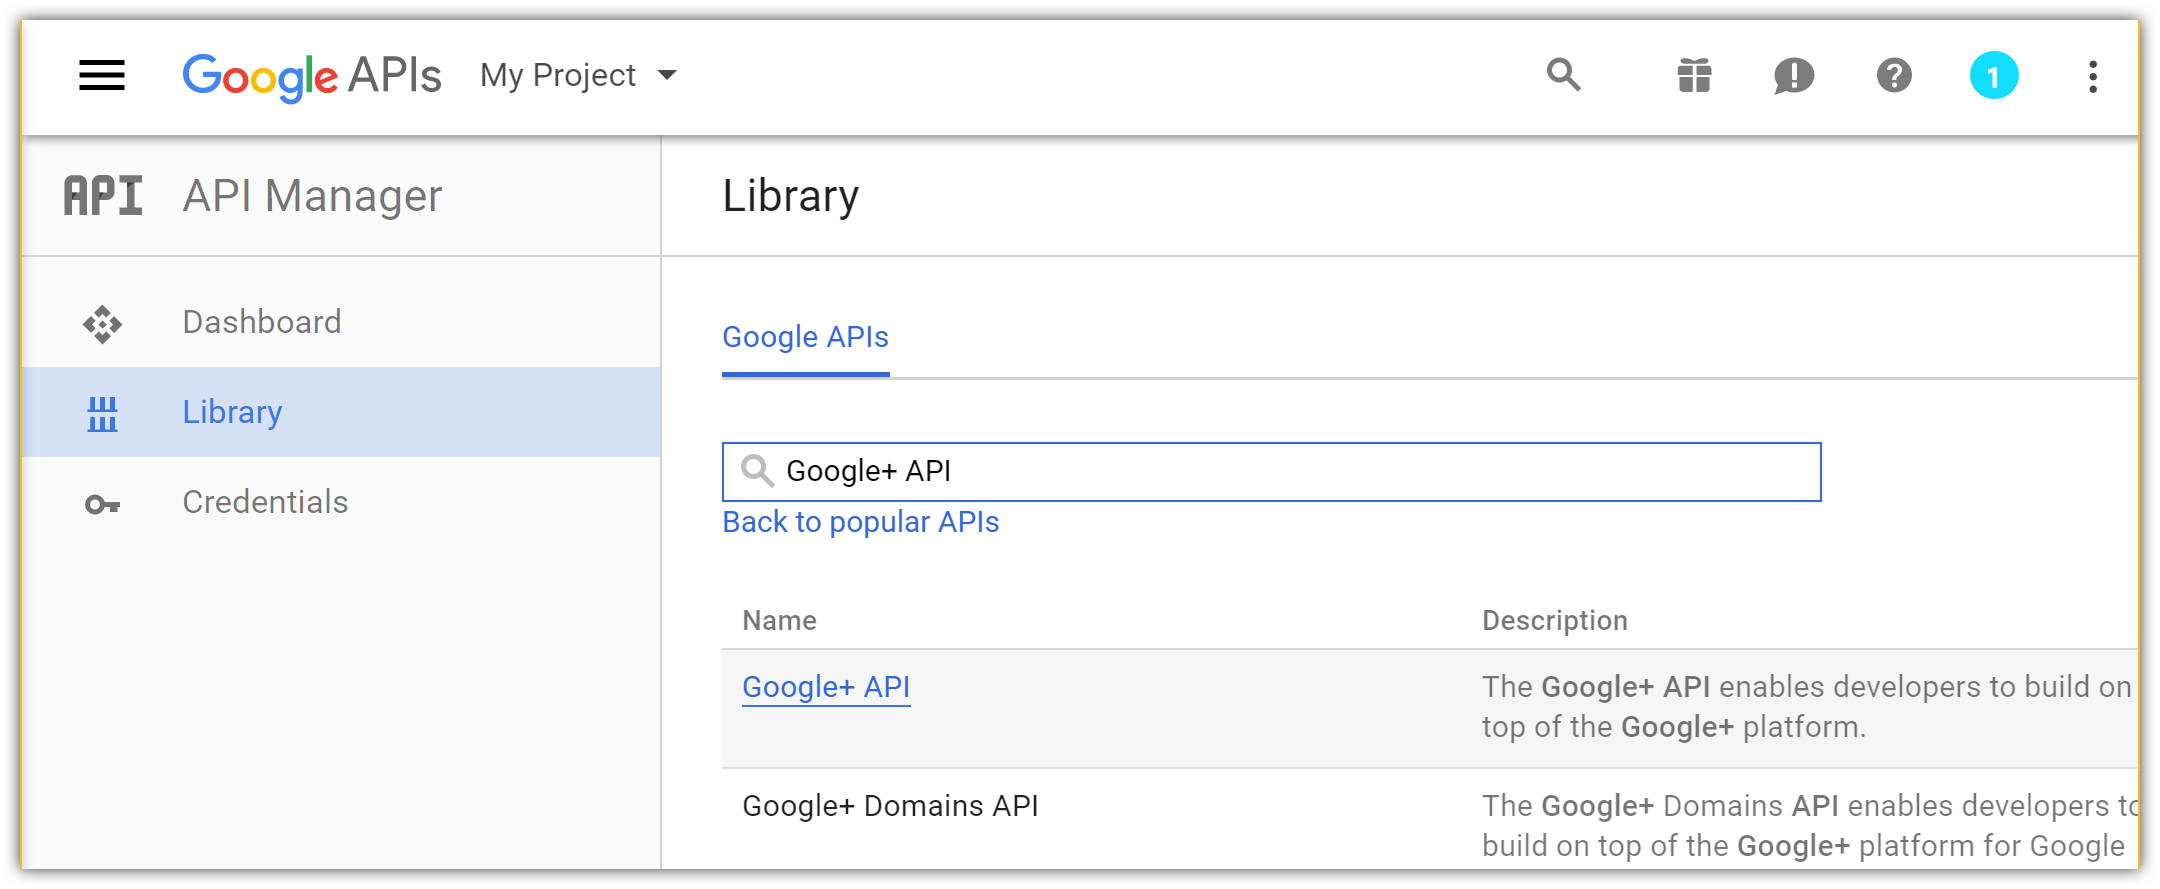Open the My Project dropdown
The width and height of the screenshot is (2160, 889).
tap(578, 75)
